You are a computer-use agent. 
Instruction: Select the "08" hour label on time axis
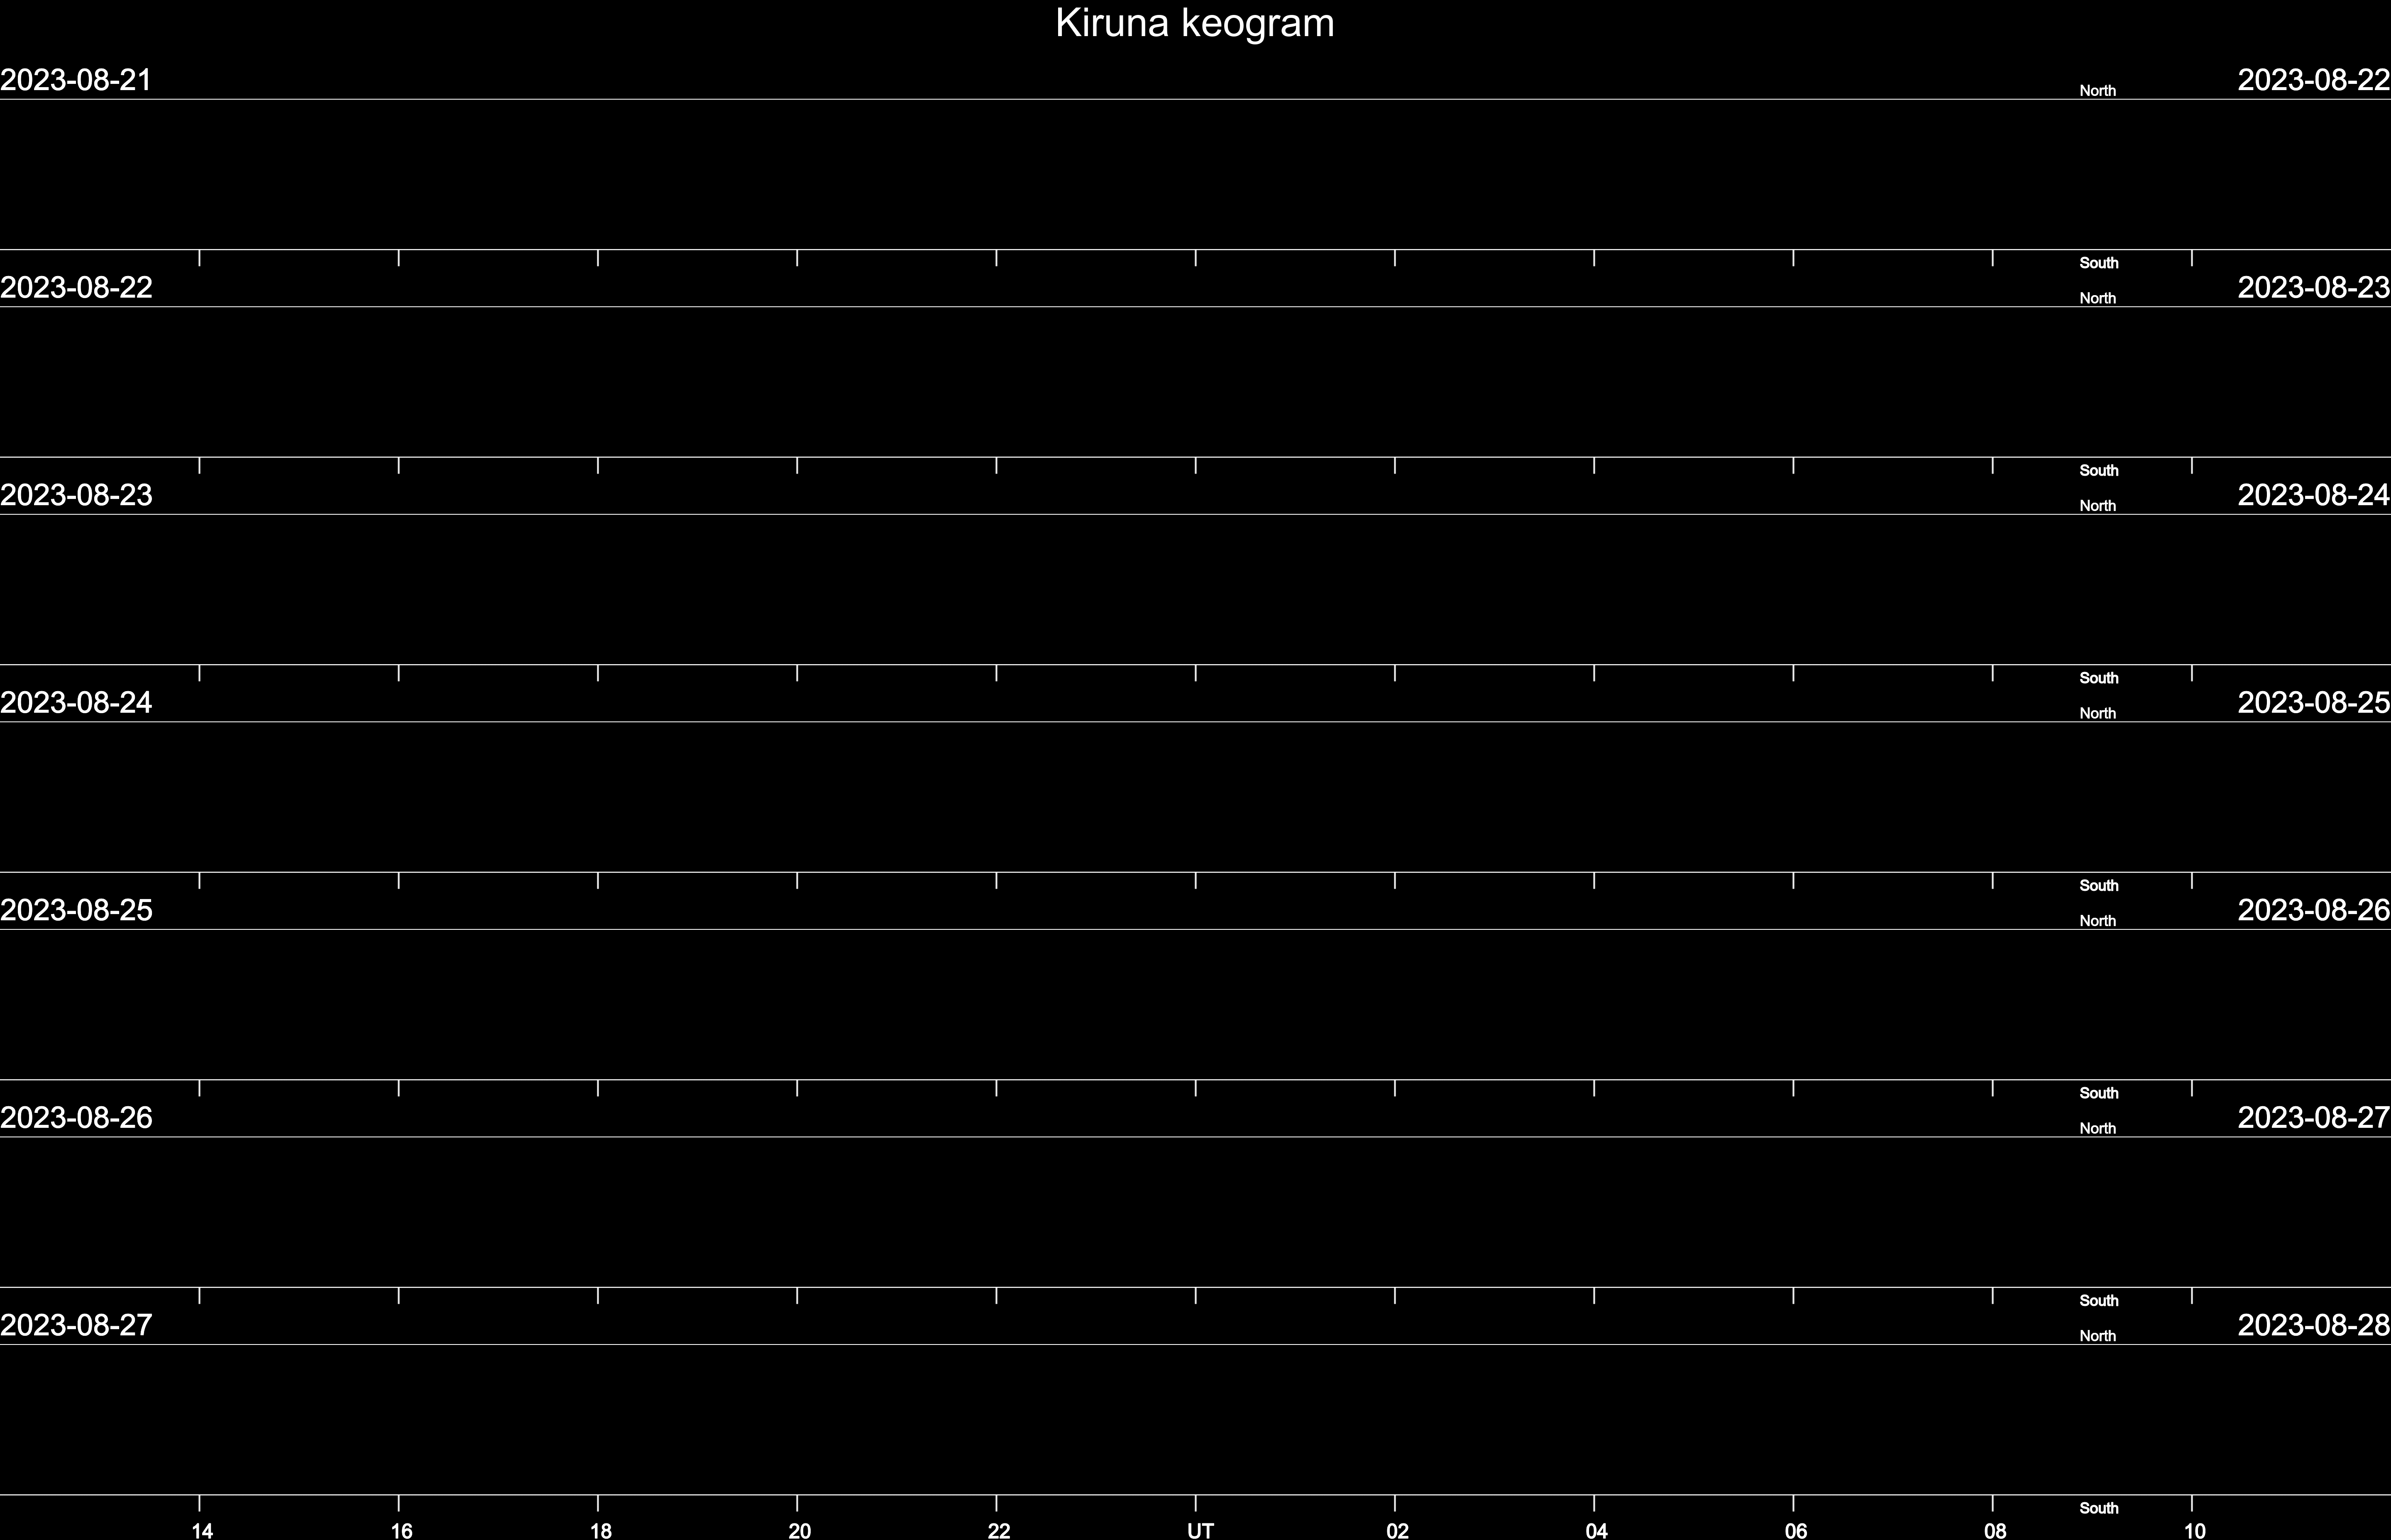1995,1530
